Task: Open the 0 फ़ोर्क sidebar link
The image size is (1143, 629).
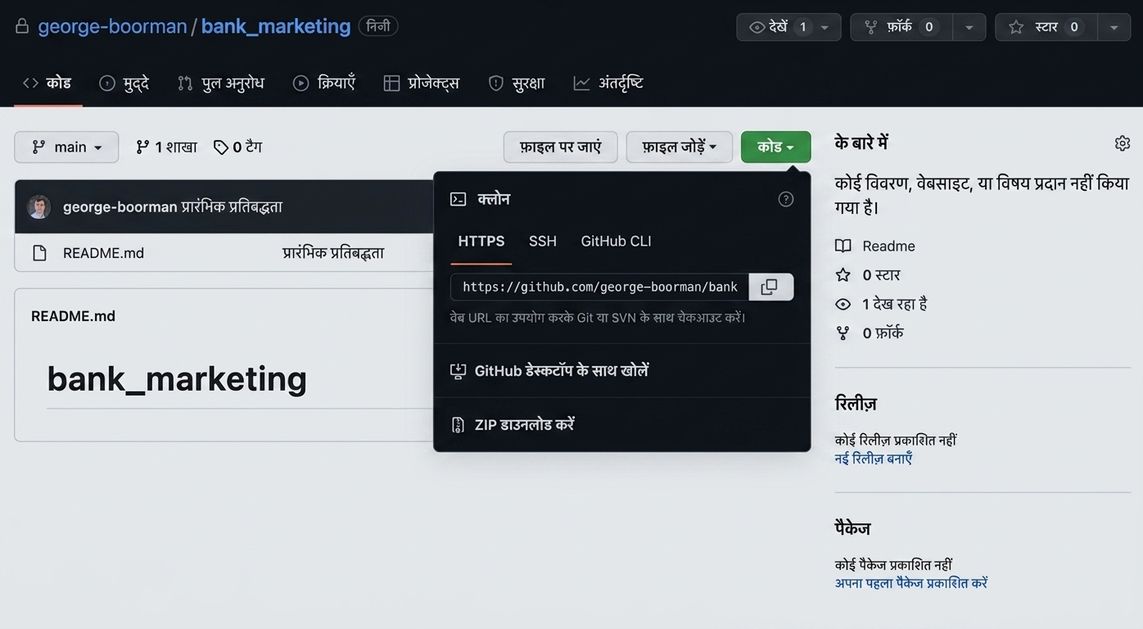Action: point(883,333)
